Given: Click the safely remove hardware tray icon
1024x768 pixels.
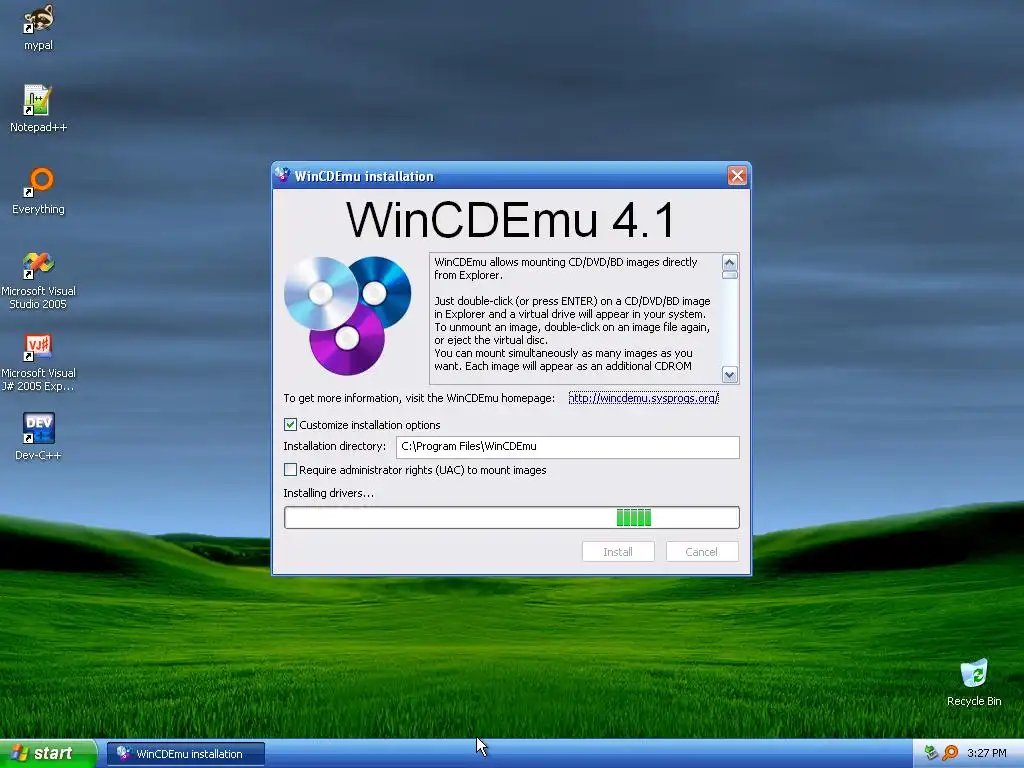Looking at the screenshot, I should pos(931,753).
